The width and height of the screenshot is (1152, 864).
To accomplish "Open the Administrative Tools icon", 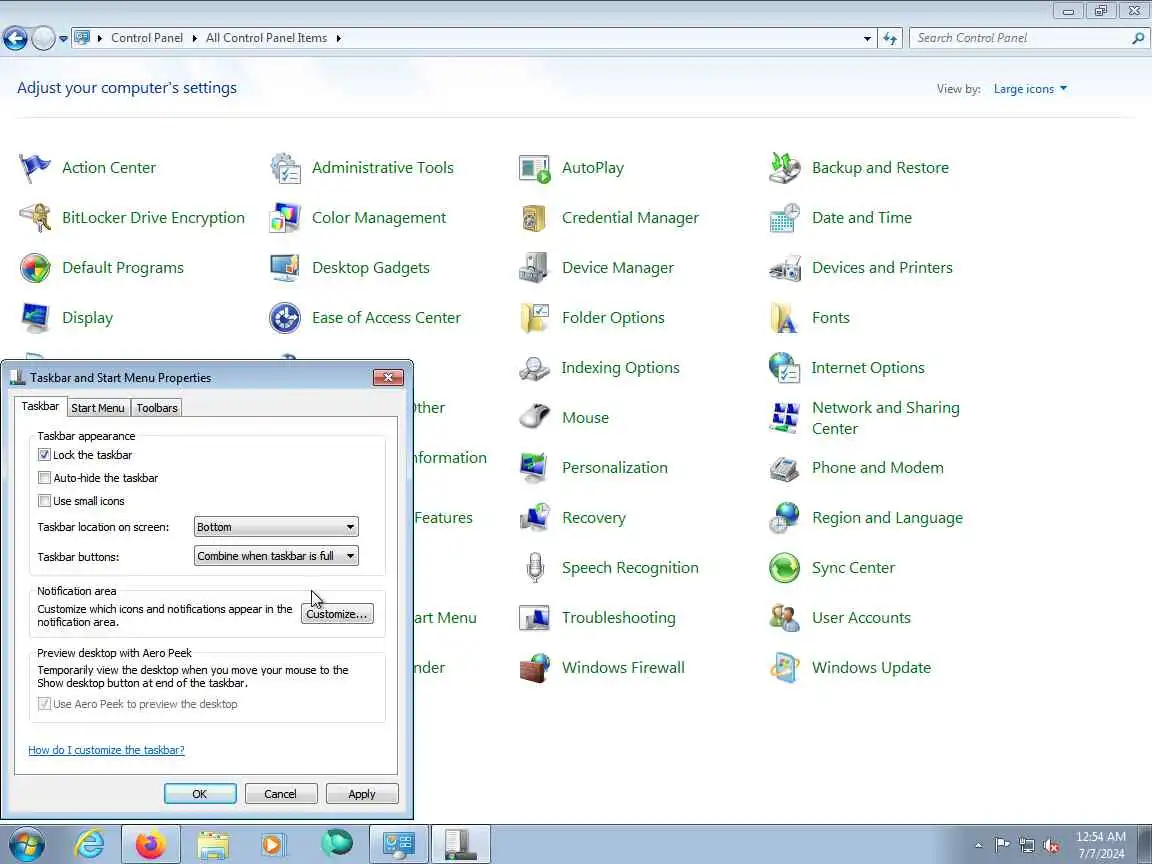I will pos(285,168).
